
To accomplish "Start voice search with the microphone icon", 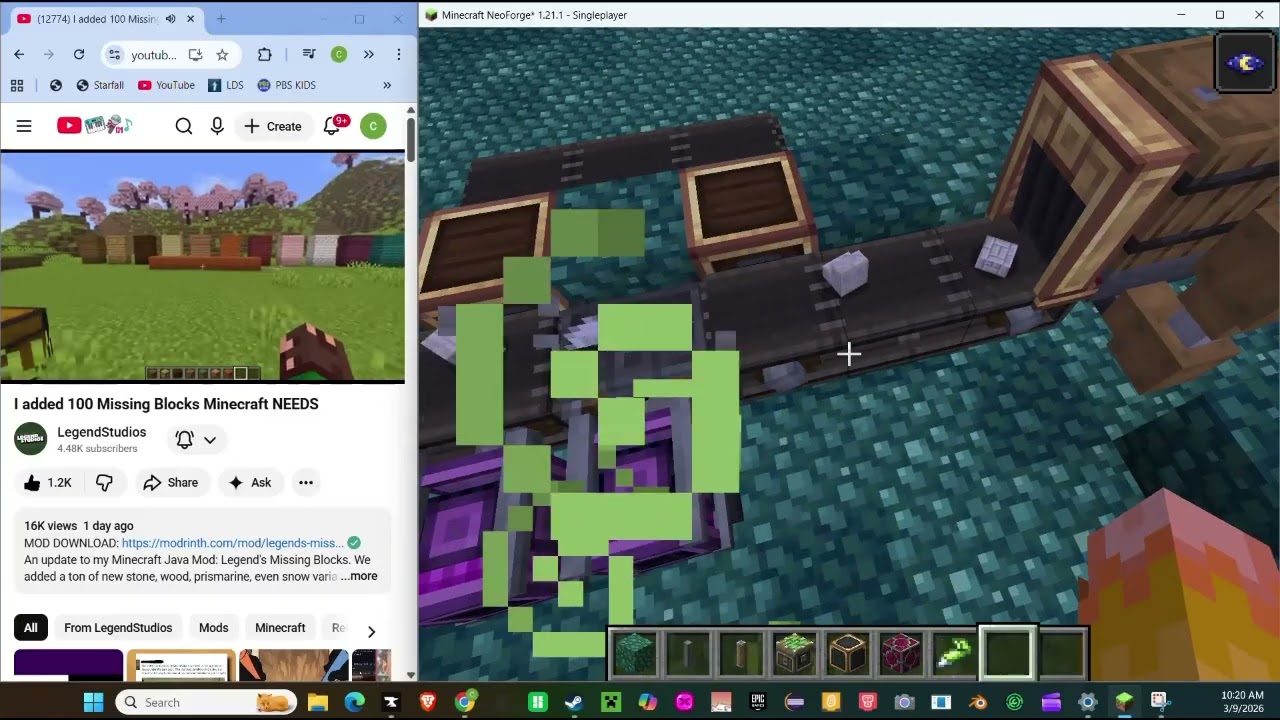I will (x=217, y=126).
